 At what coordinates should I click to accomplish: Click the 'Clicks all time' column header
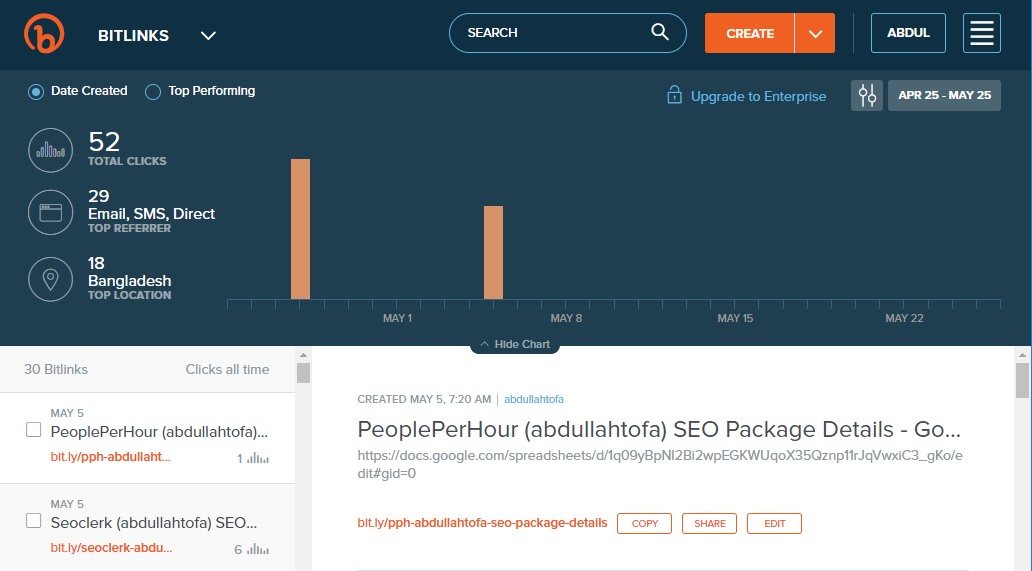click(x=227, y=370)
